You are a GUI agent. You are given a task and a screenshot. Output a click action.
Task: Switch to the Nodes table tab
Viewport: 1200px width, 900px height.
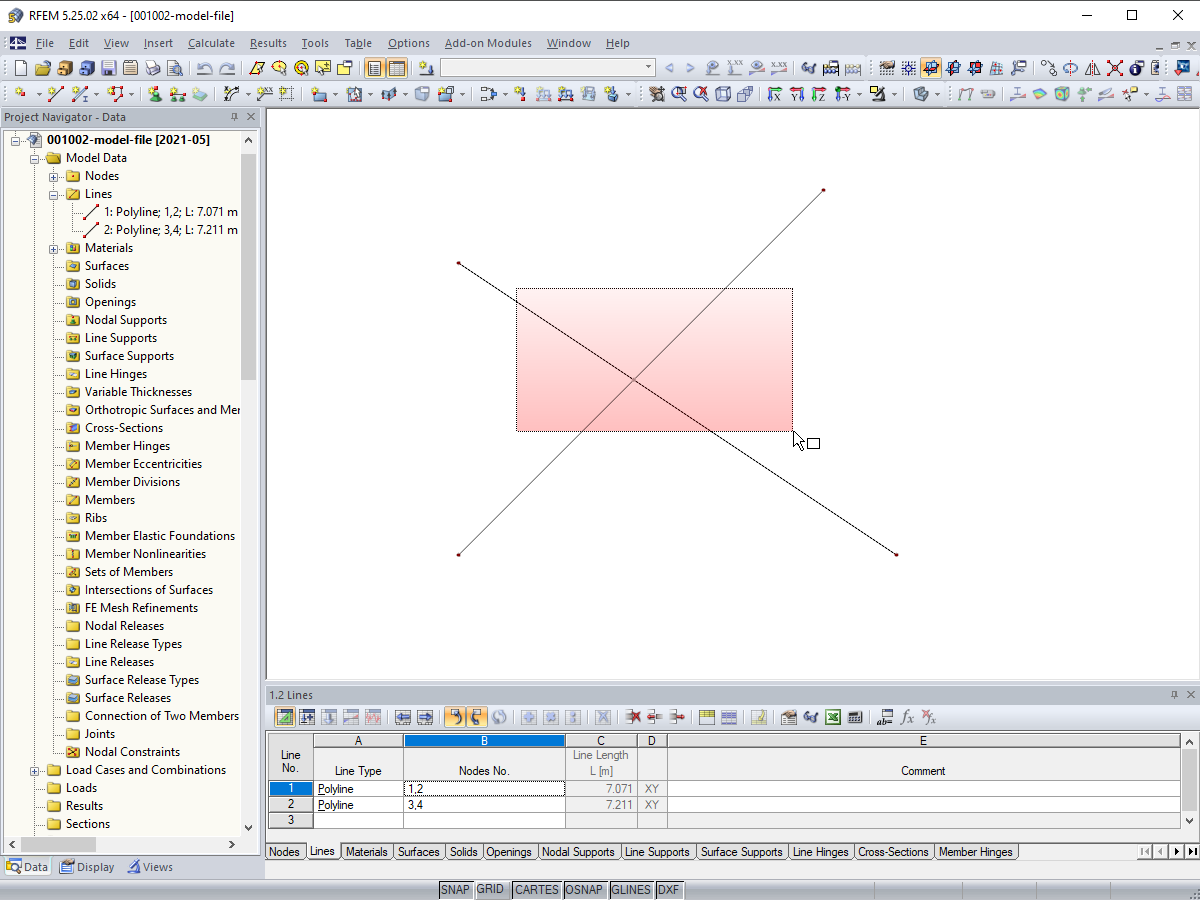click(x=284, y=851)
